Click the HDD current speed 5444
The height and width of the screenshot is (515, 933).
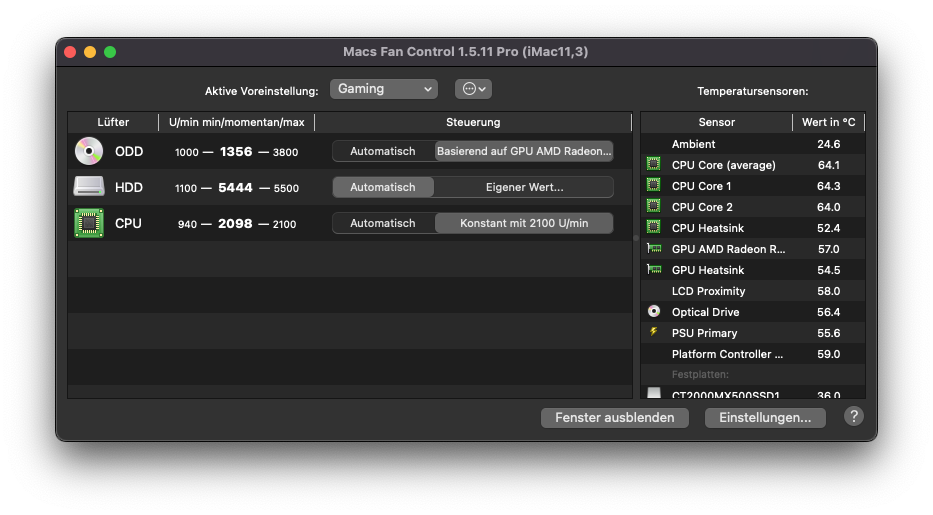pyautogui.click(x=235, y=187)
